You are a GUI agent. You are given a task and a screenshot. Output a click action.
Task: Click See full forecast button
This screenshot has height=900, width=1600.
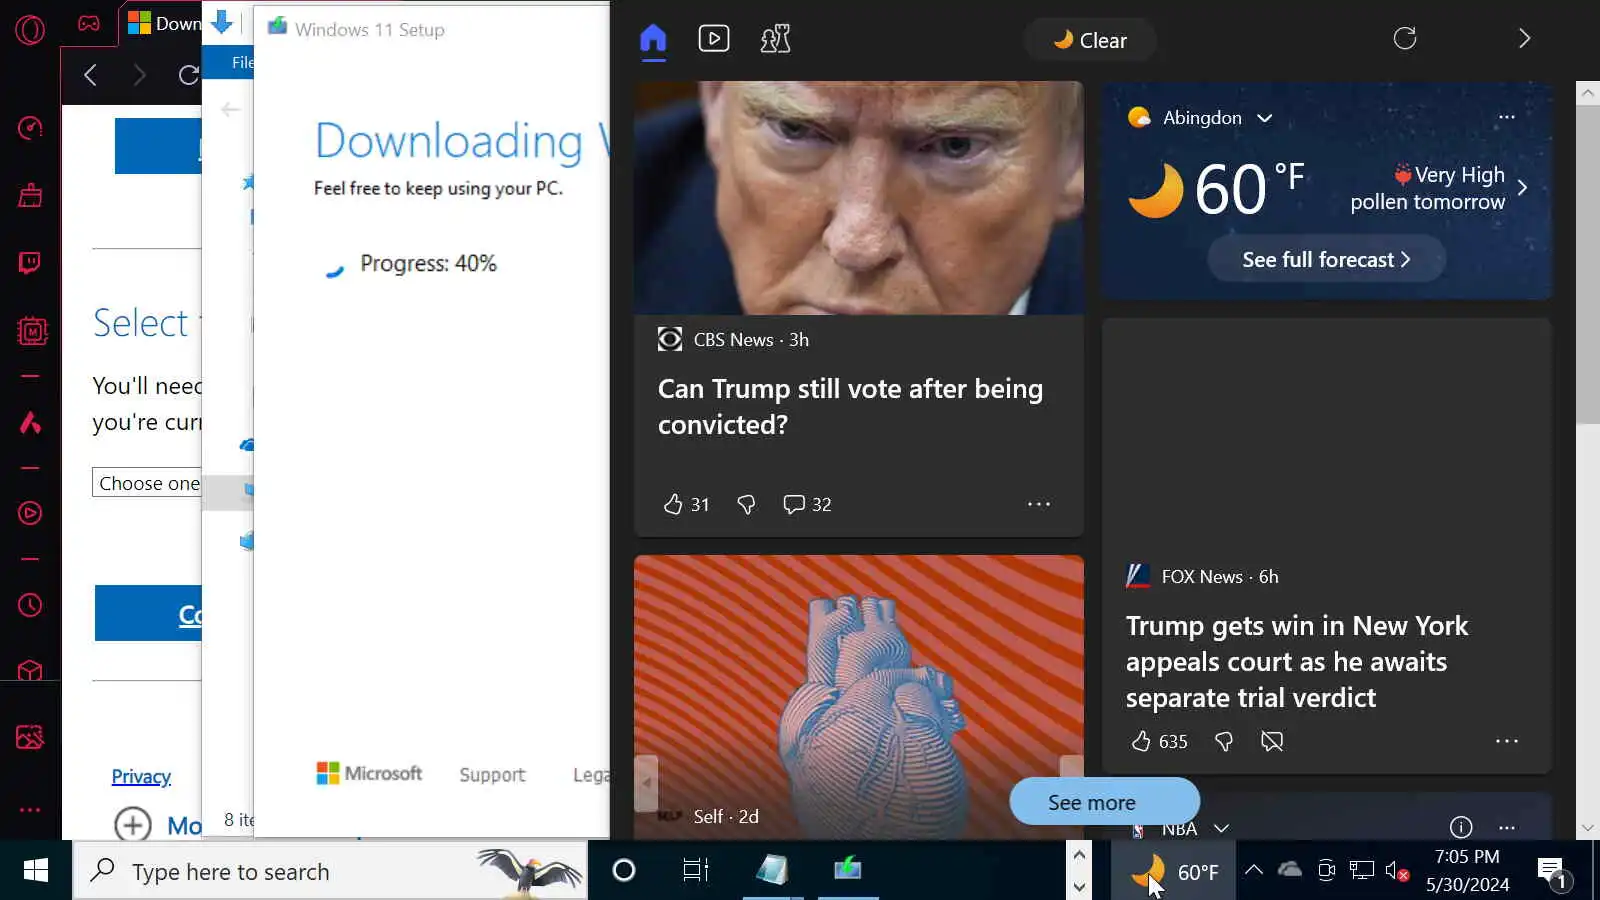coord(1326,260)
